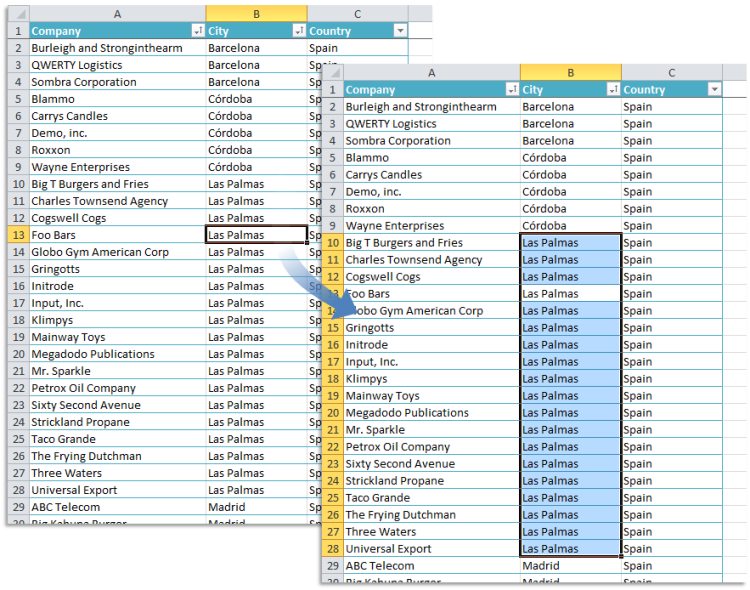Click 'Foo Bars' cell in back sheet
Viewport: 750px width, 590px height.
click(117, 235)
